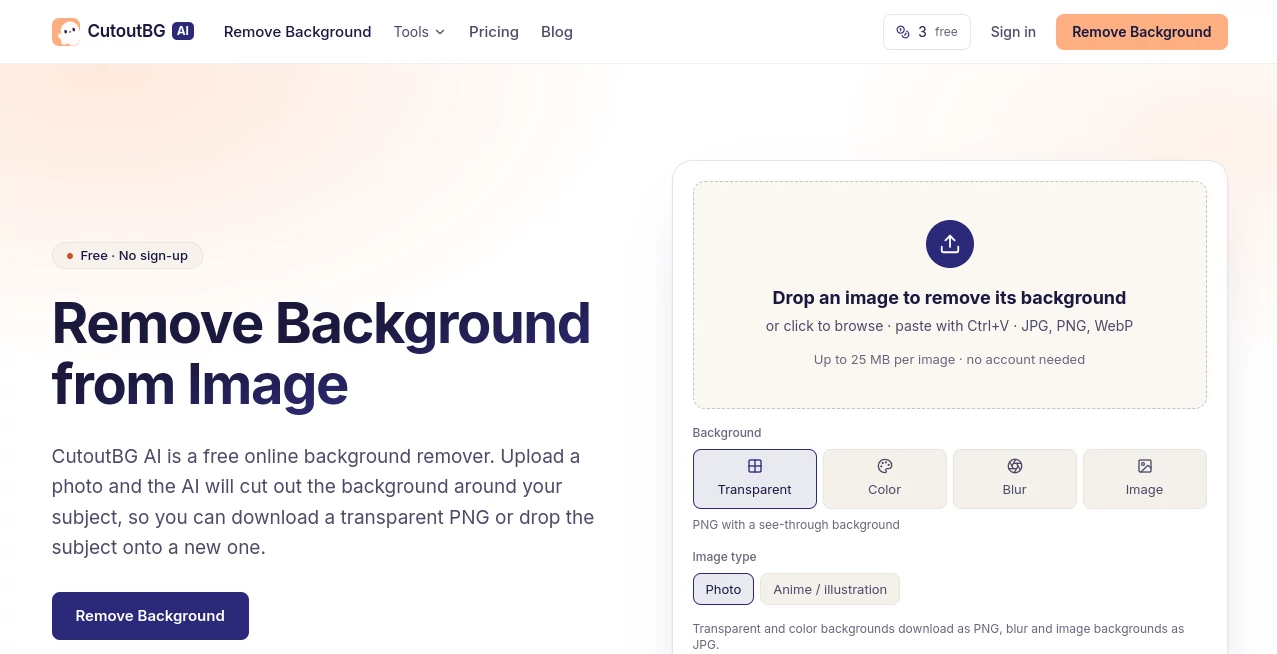Open the 3 free credits counter

[927, 32]
